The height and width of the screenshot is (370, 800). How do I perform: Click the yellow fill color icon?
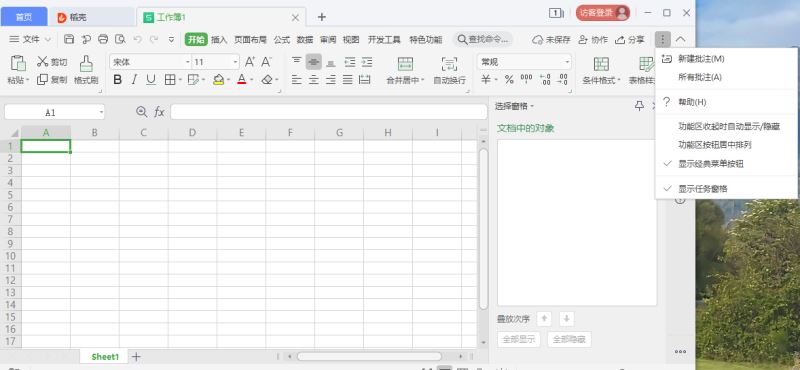[x=218, y=80]
